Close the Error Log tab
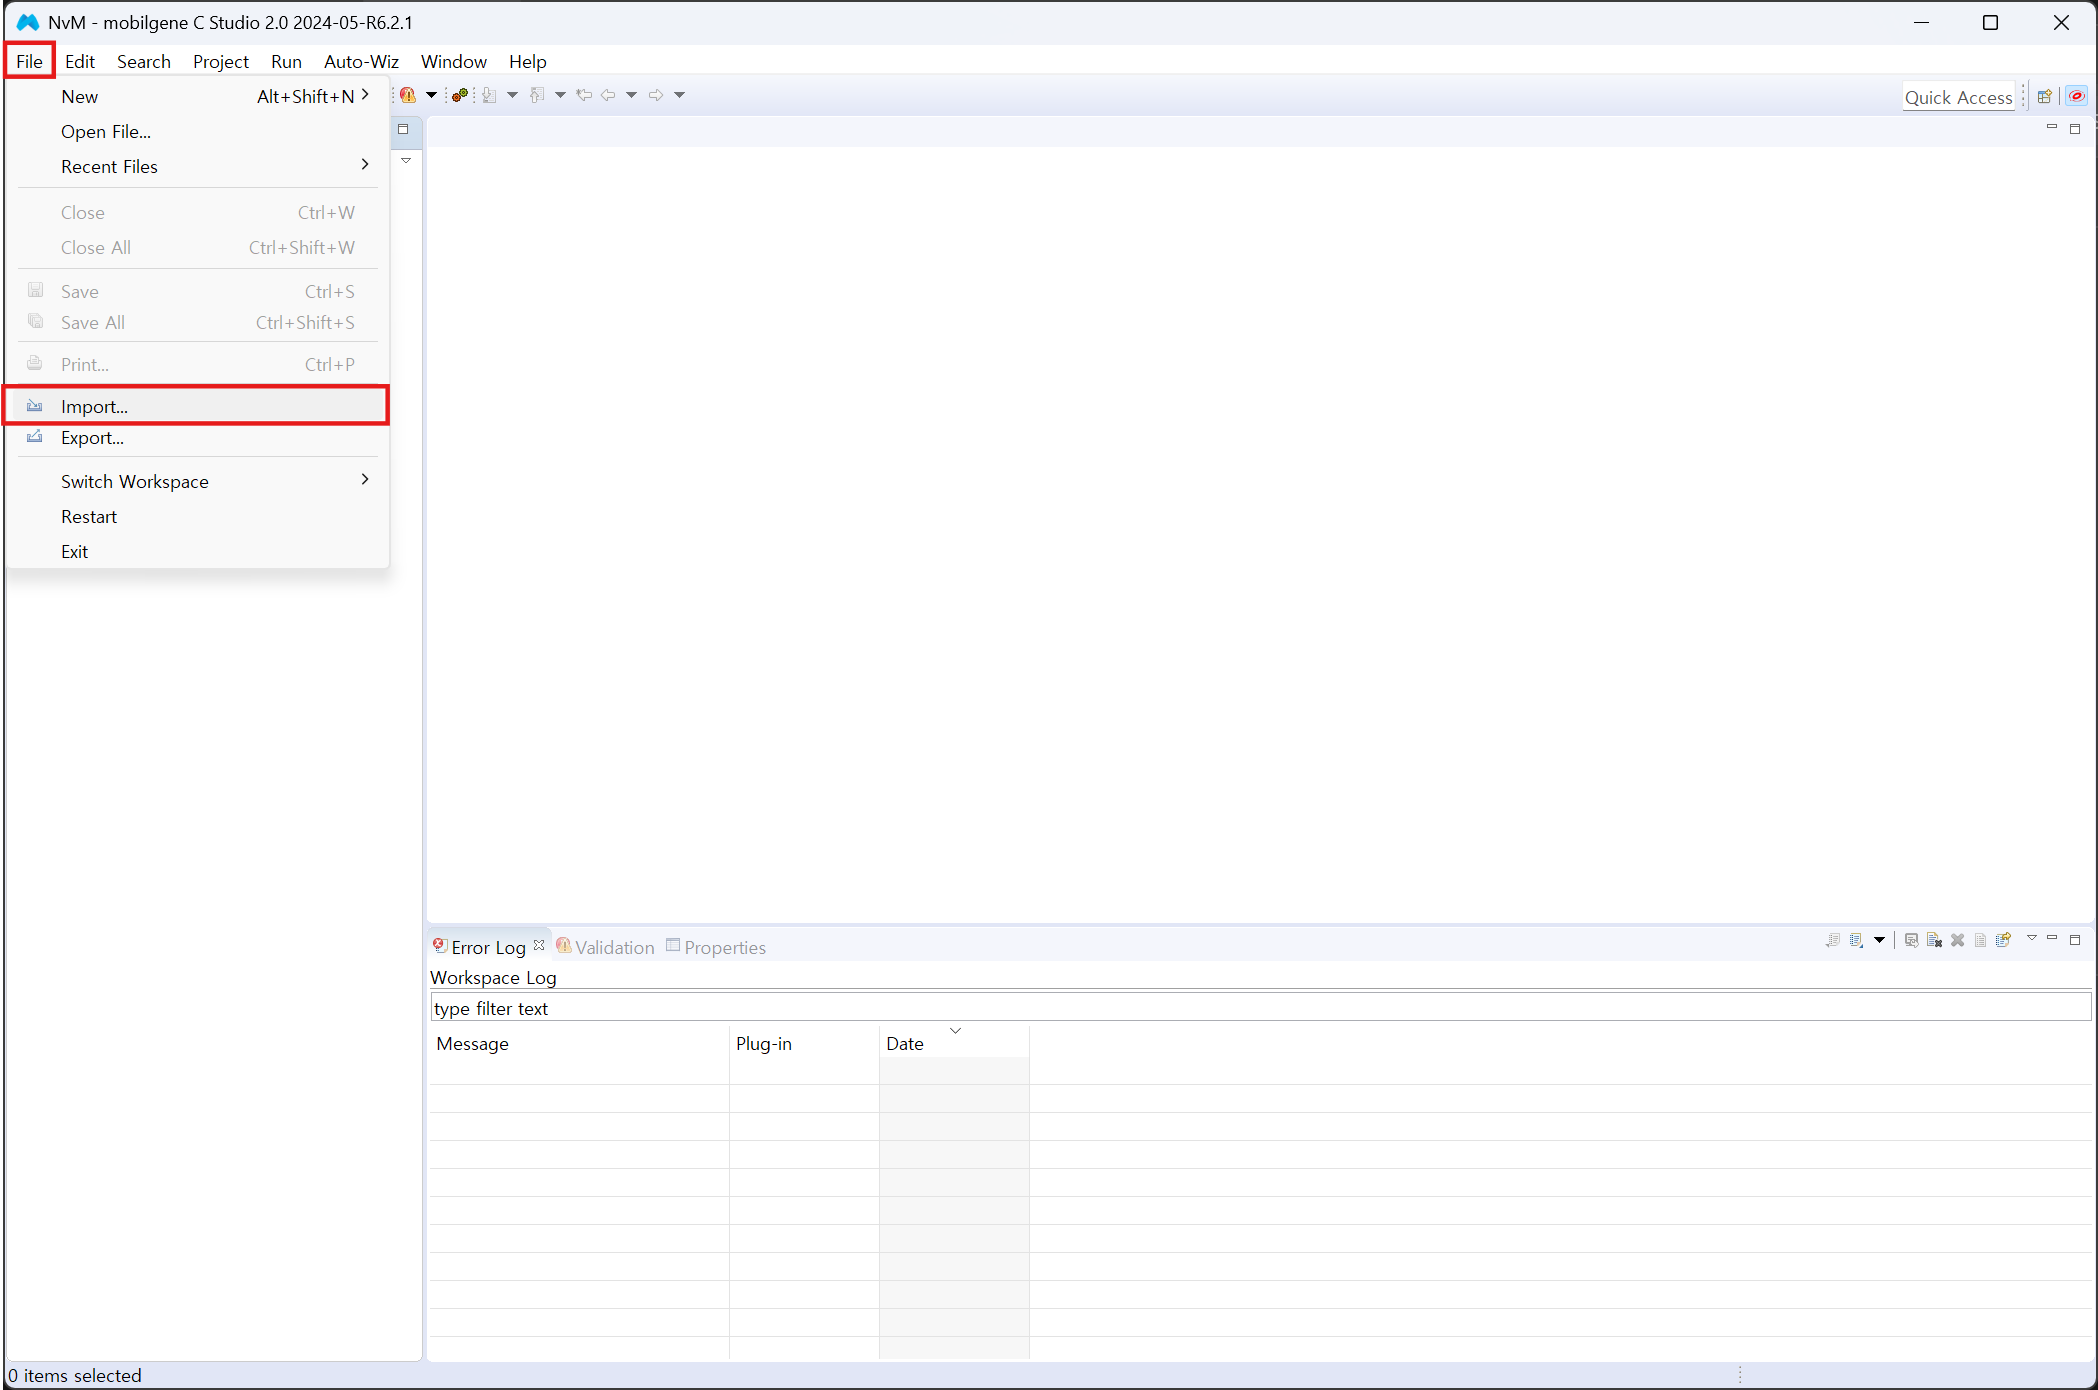 coord(539,945)
